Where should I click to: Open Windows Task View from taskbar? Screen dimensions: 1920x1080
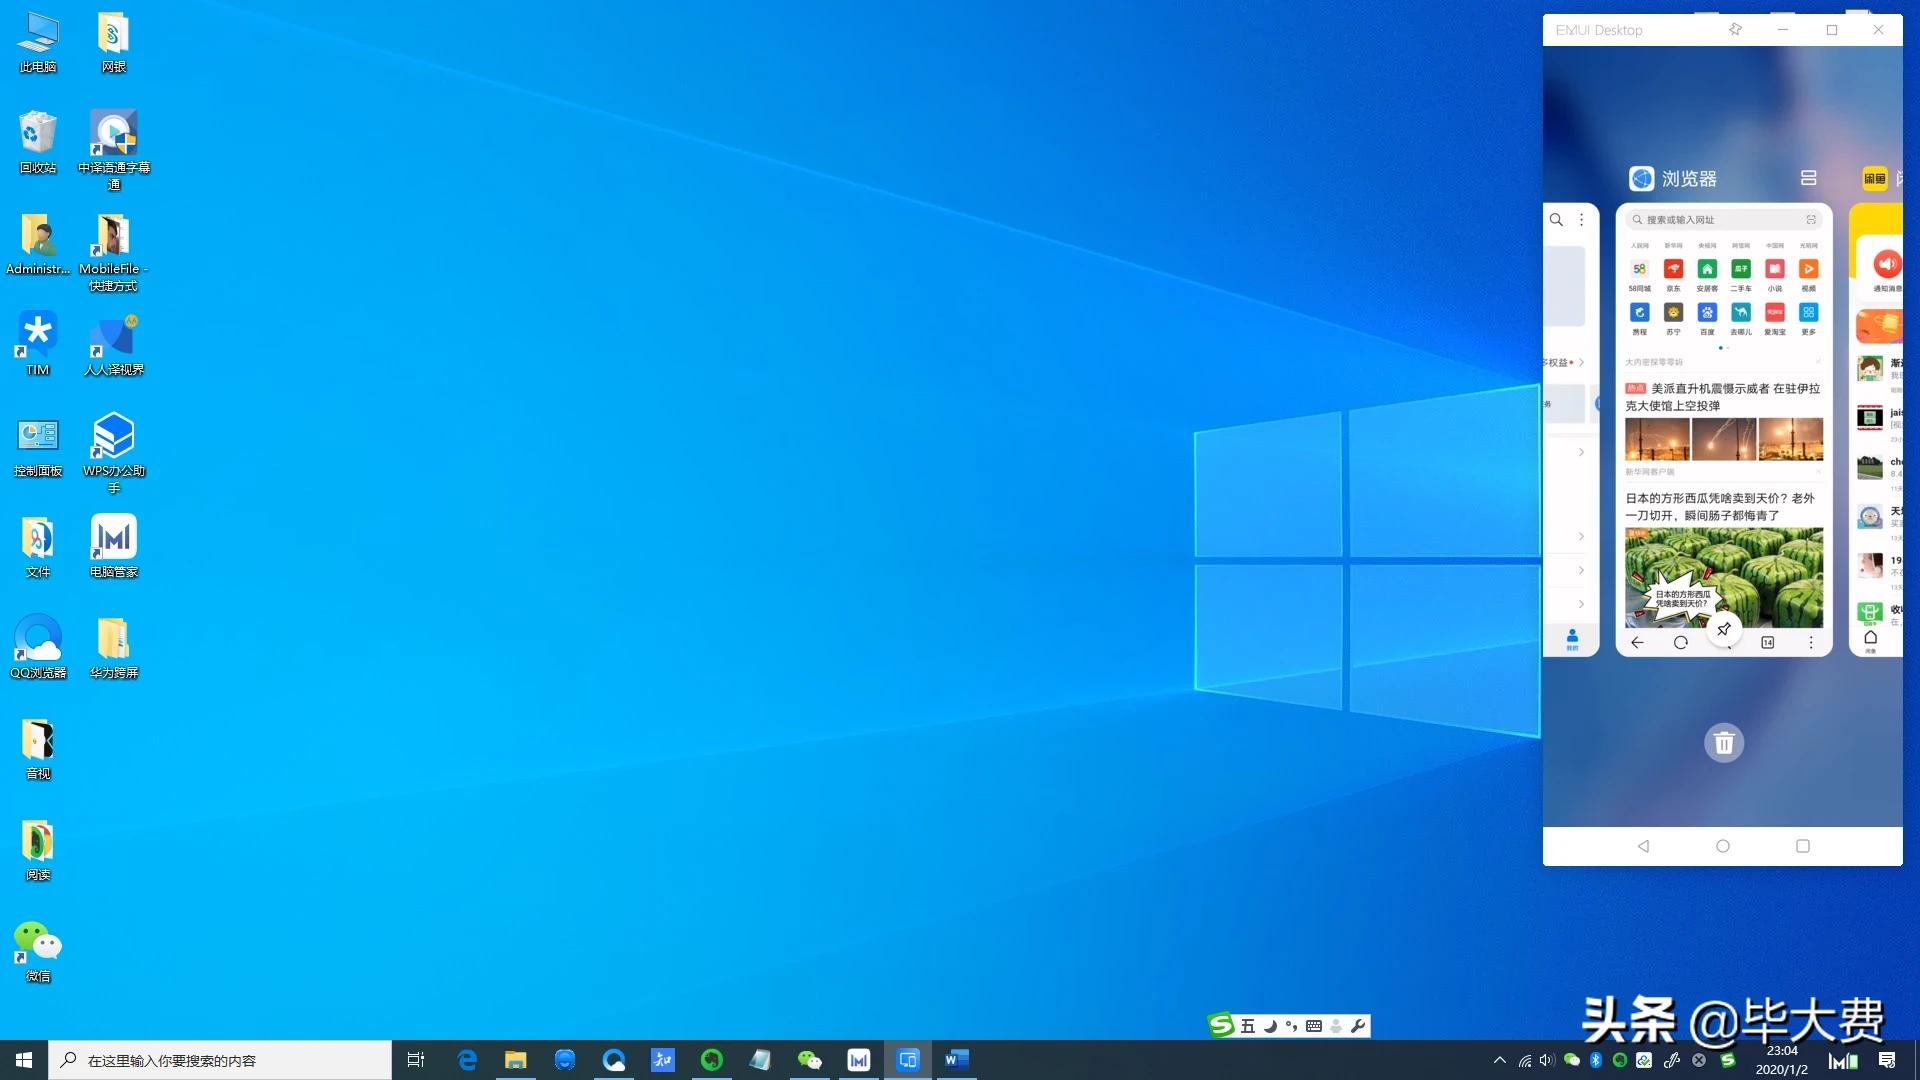[416, 1060]
